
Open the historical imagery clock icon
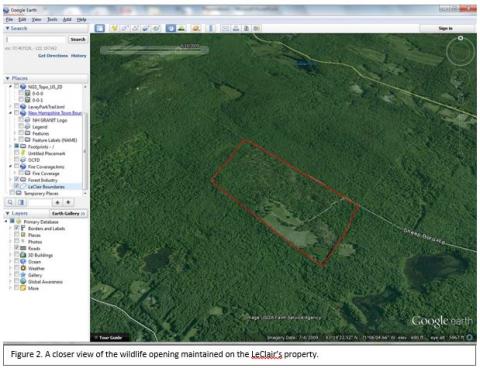pos(171,28)
